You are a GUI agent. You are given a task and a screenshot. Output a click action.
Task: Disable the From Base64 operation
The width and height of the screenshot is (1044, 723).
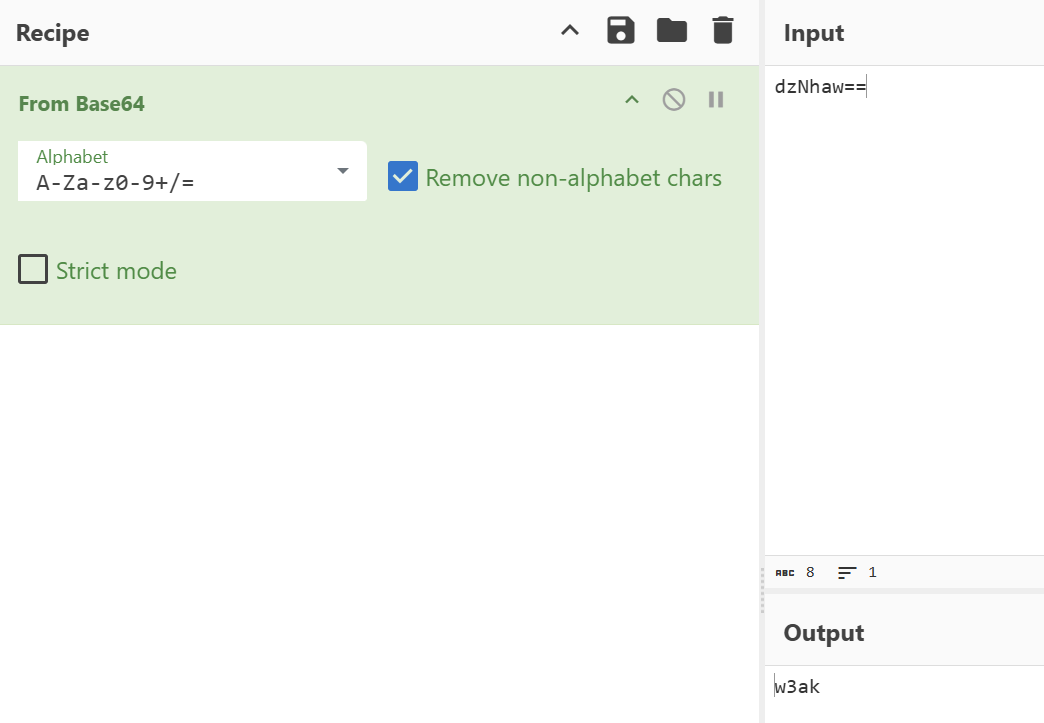click(674, 100)
